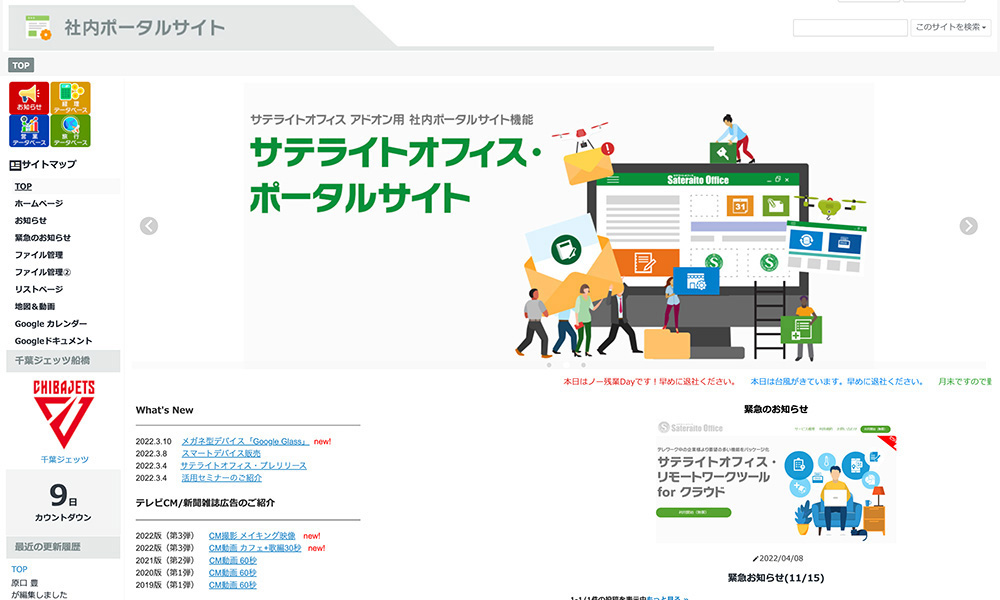This screenshot has width=1000, height=600.
Task: Click the portal site logo icon in header
Action: tap(38, 27)
